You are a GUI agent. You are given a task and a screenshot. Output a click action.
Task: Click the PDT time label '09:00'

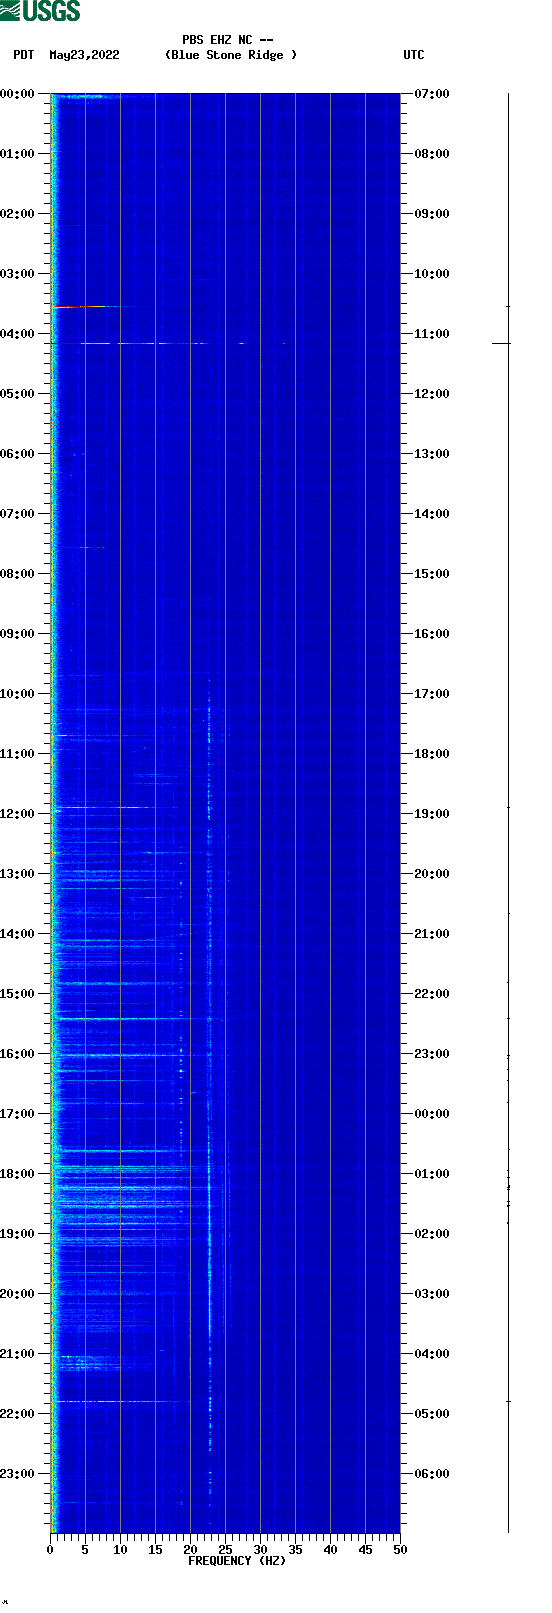[18, 634]
